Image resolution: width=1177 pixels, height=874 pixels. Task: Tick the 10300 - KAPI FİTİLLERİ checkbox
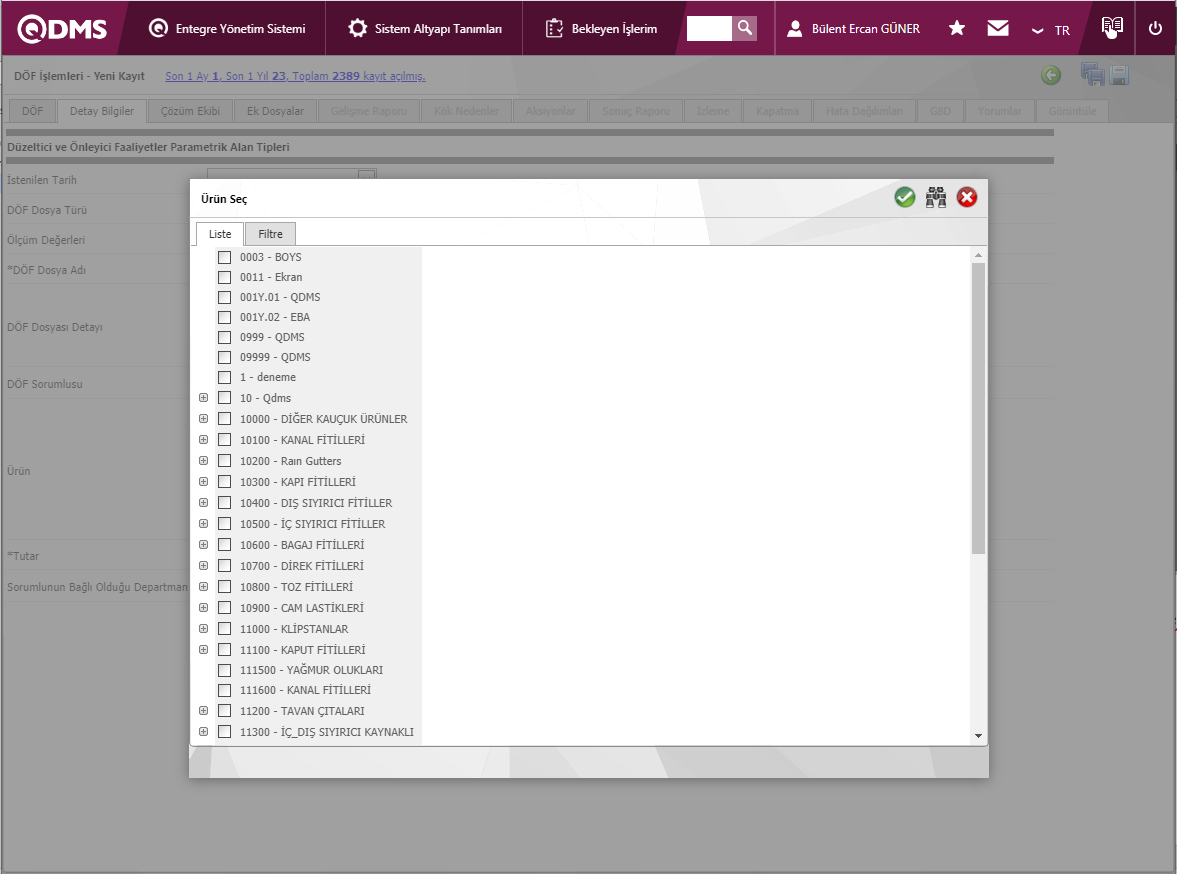pos(225,482)
